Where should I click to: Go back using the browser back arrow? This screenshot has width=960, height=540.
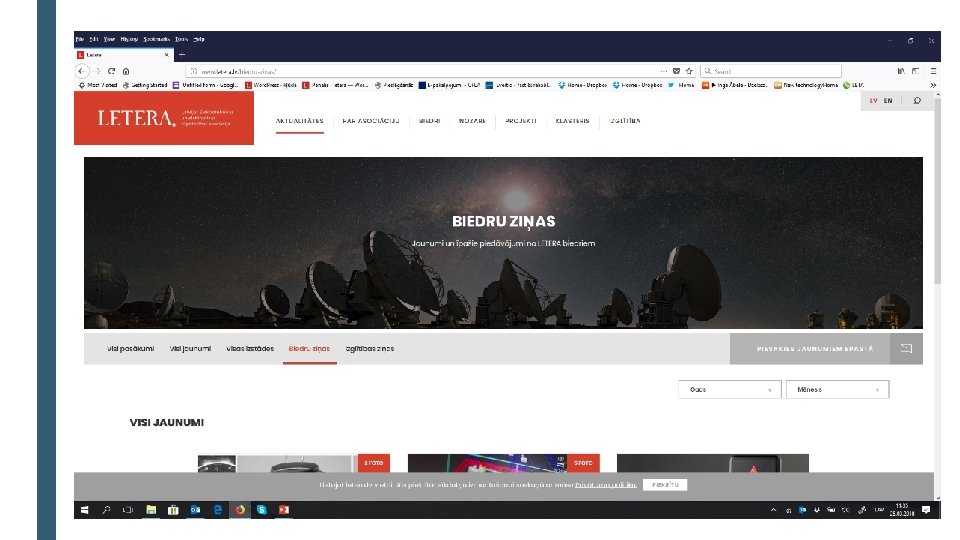pyautogui.click(x=82, y=71)
